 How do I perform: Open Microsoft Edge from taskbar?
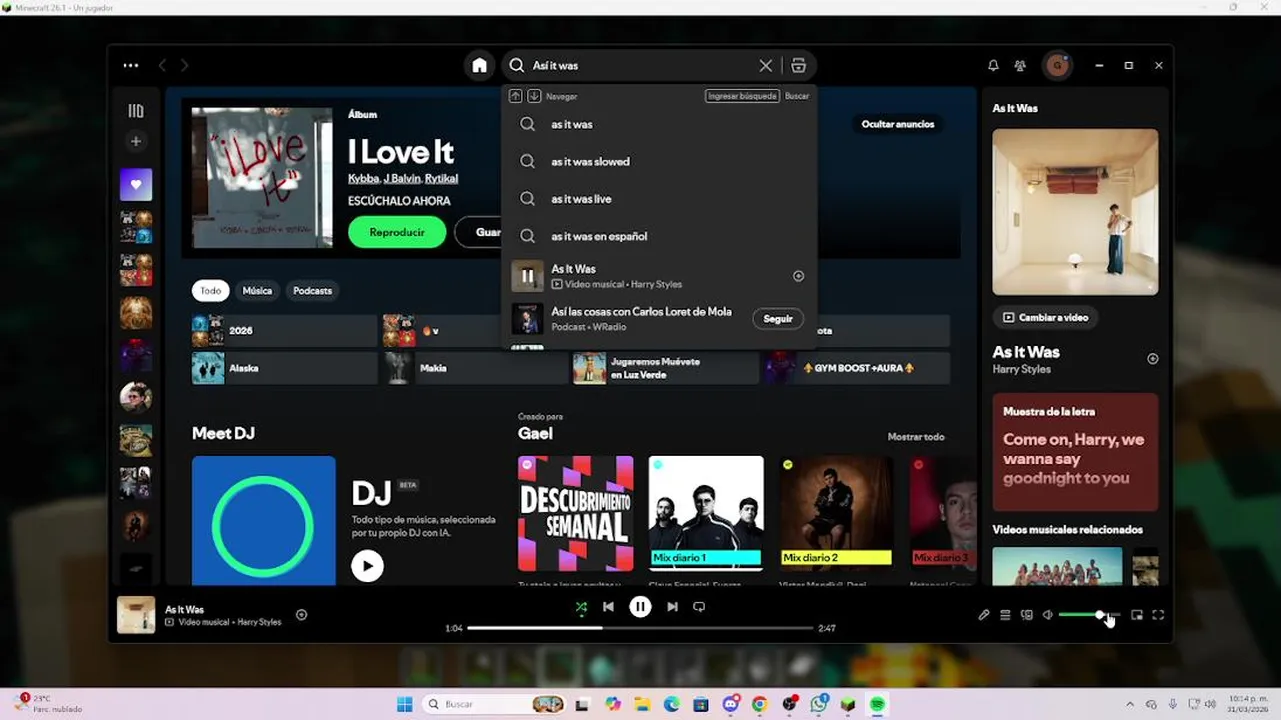(671, 704)
